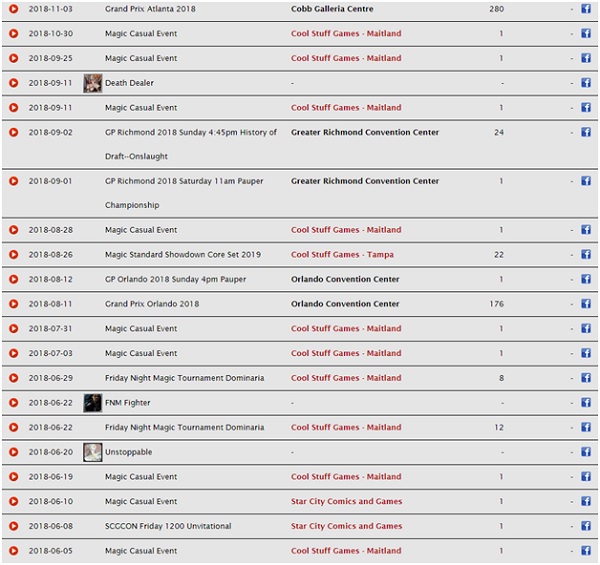Open the Death Dealer achievement thumbnail
This screenshot has height=565, width=600.
92,83
